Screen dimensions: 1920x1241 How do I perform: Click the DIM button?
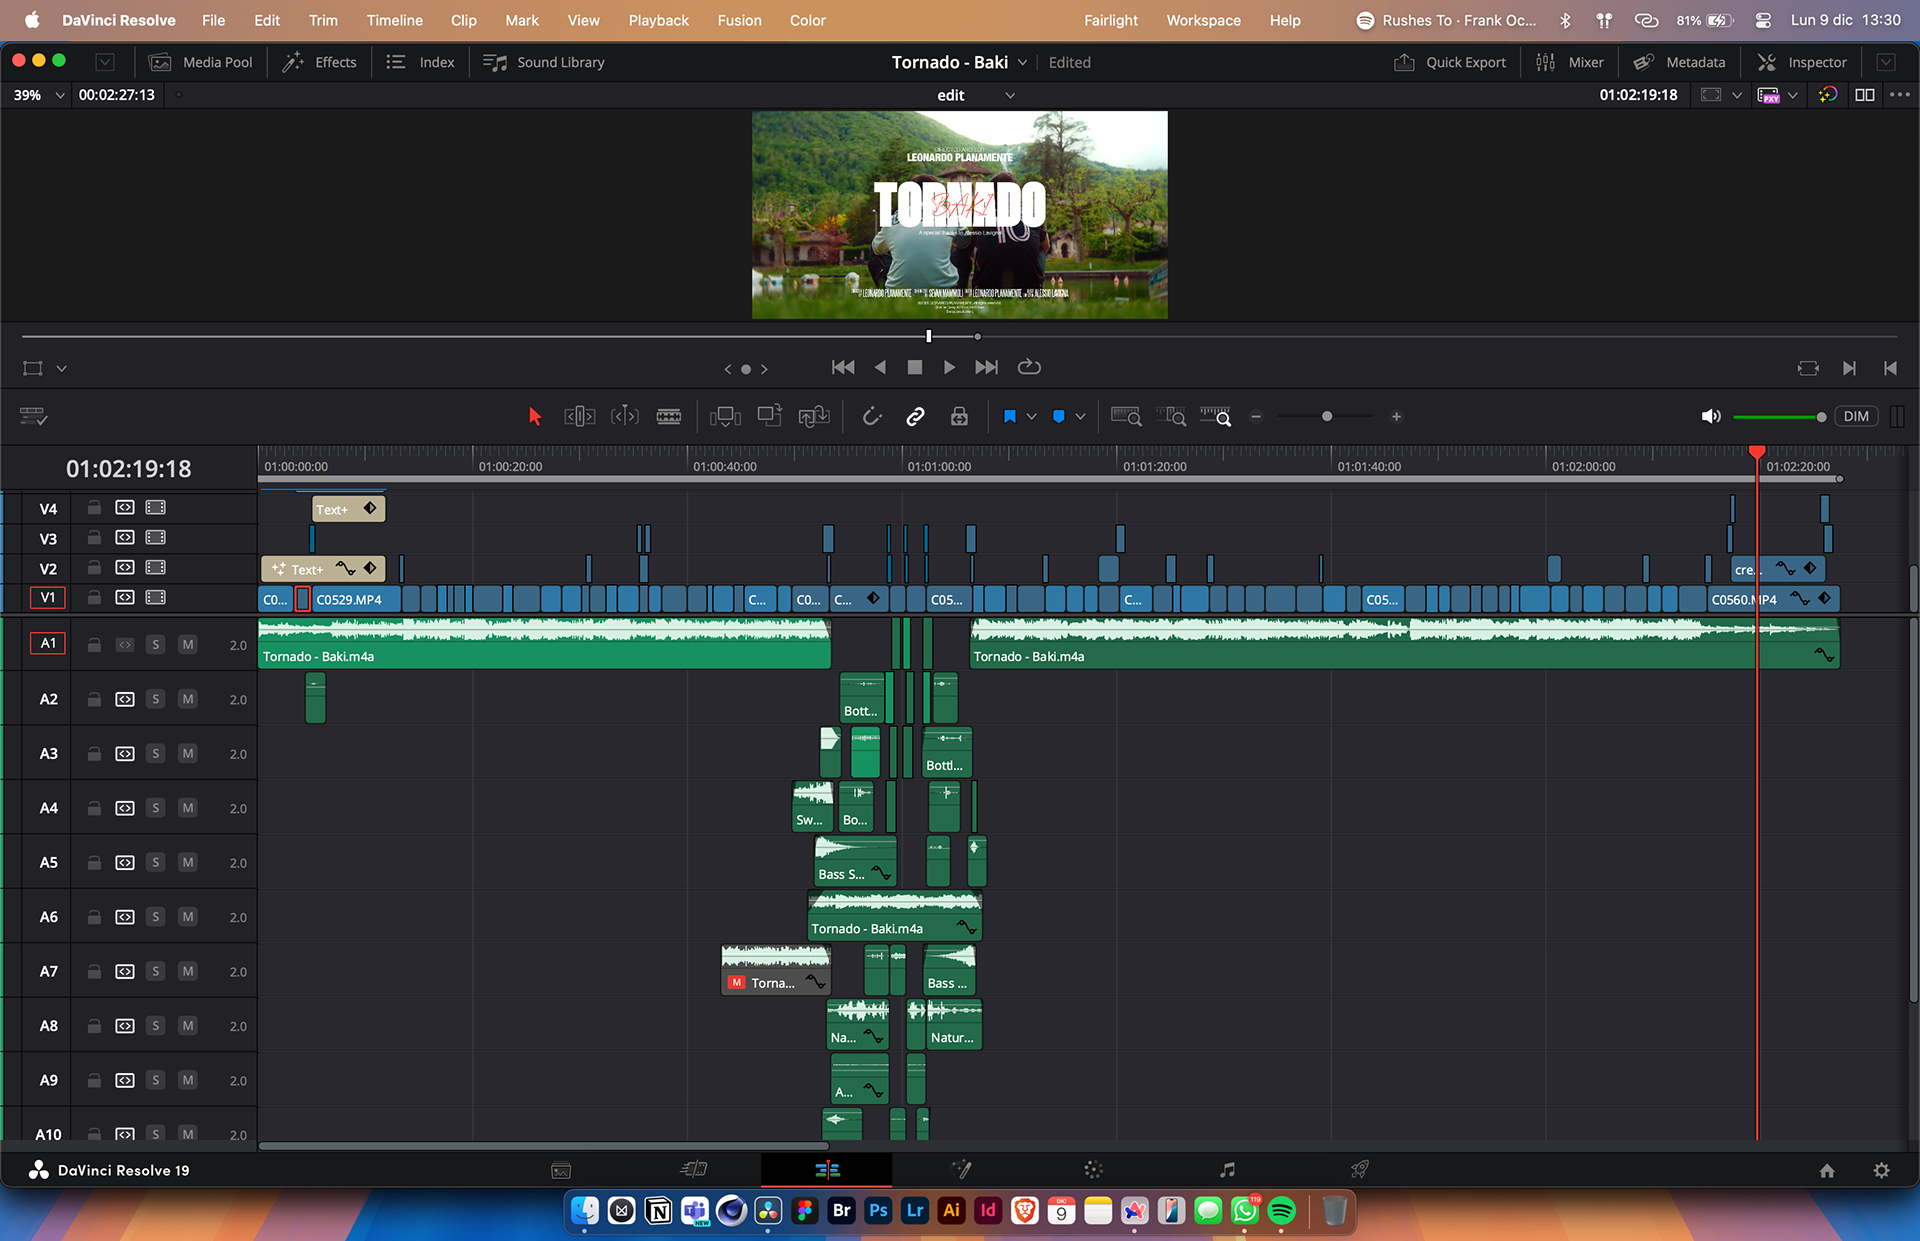(1856, 417)
